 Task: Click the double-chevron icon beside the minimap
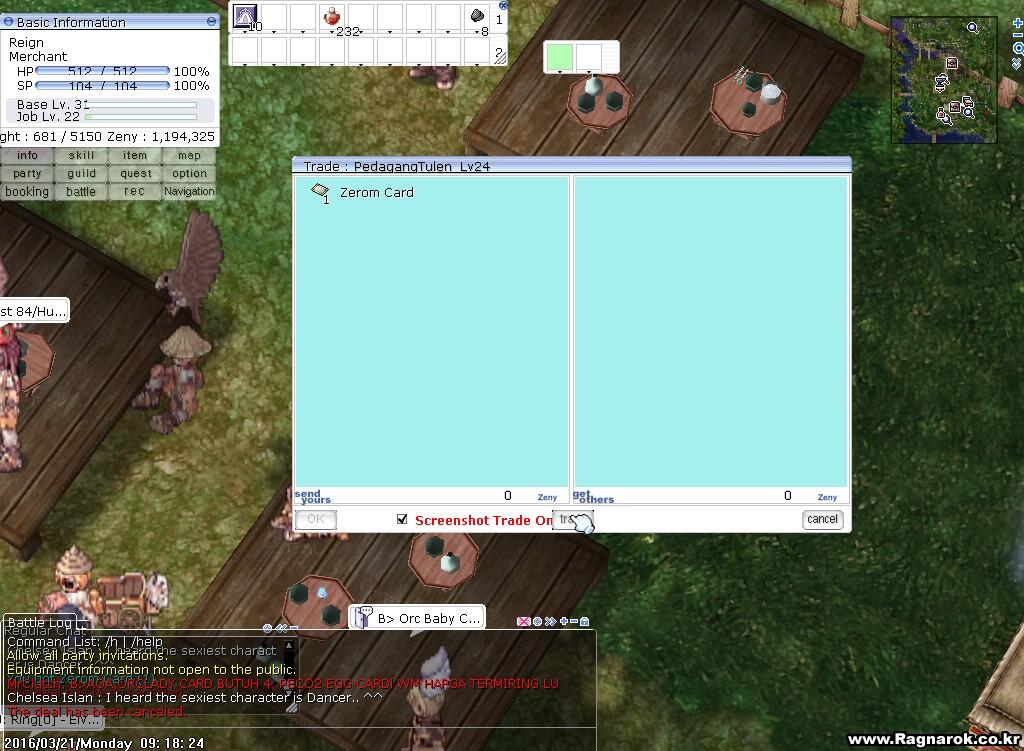(1017, 63)
